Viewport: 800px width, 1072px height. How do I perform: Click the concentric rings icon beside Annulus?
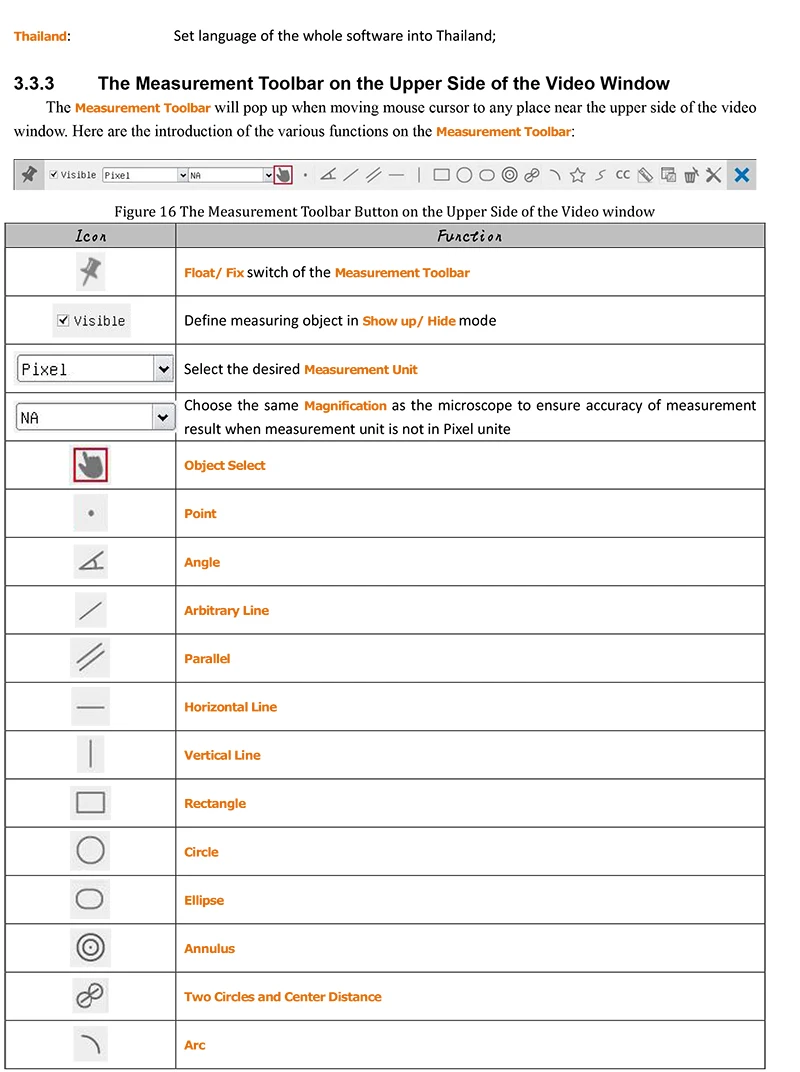pyautogui.click(x=90, y=948)
